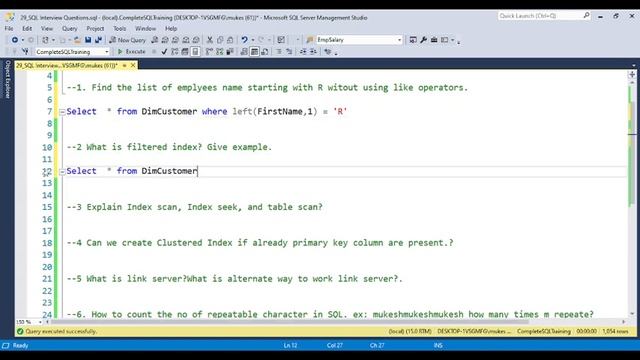Click the split-window handle above the scrollbar
Image resolution: width=640 pixels, height=360 pixels.
(632, 75)
